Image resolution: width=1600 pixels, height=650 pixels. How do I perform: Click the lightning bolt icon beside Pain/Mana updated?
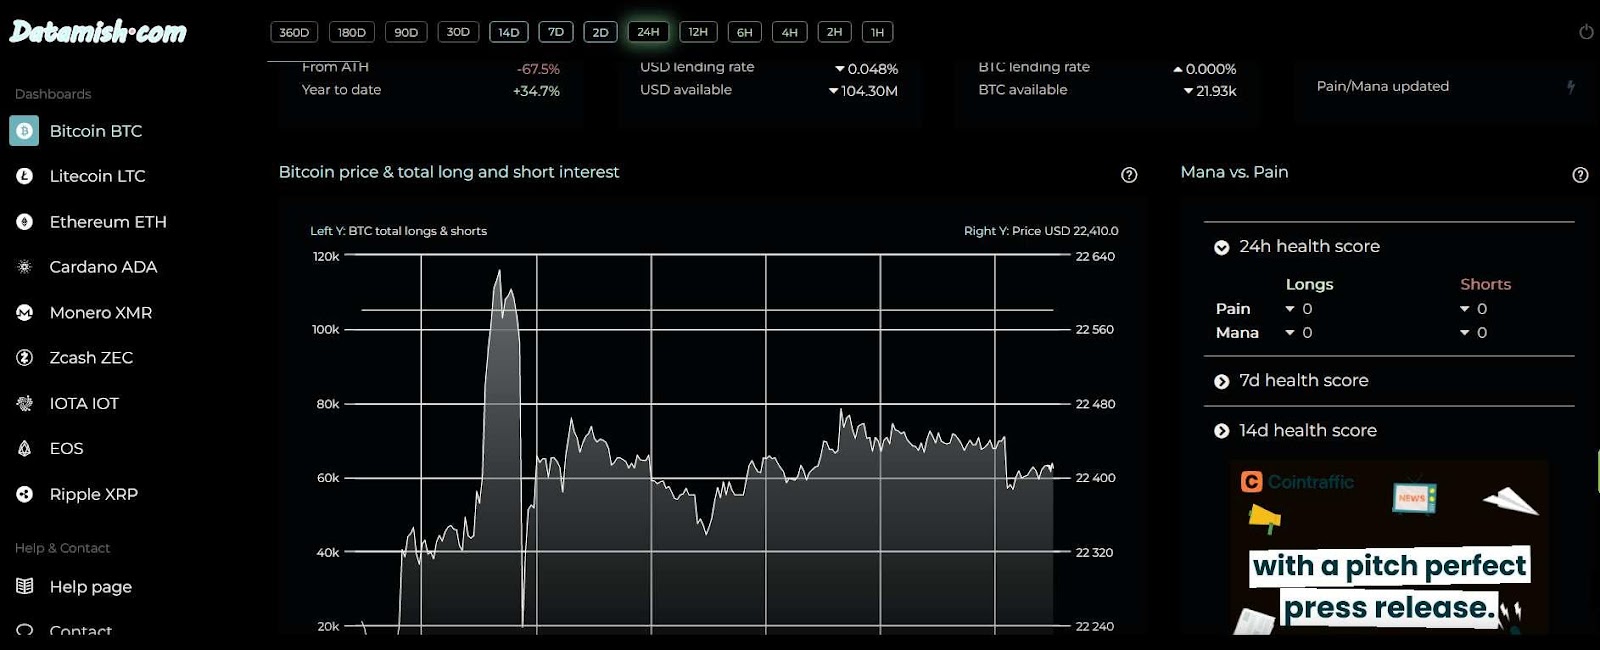1571,87
